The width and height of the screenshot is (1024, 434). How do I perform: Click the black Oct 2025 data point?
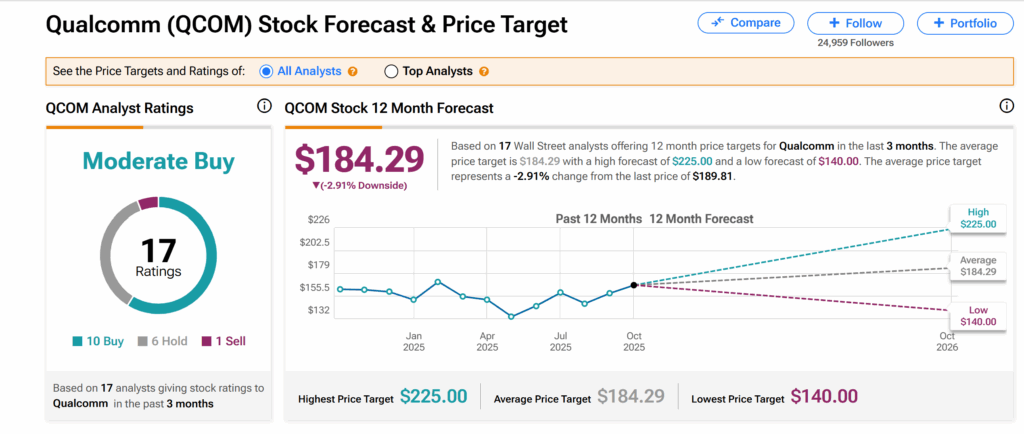coord(634,285)
